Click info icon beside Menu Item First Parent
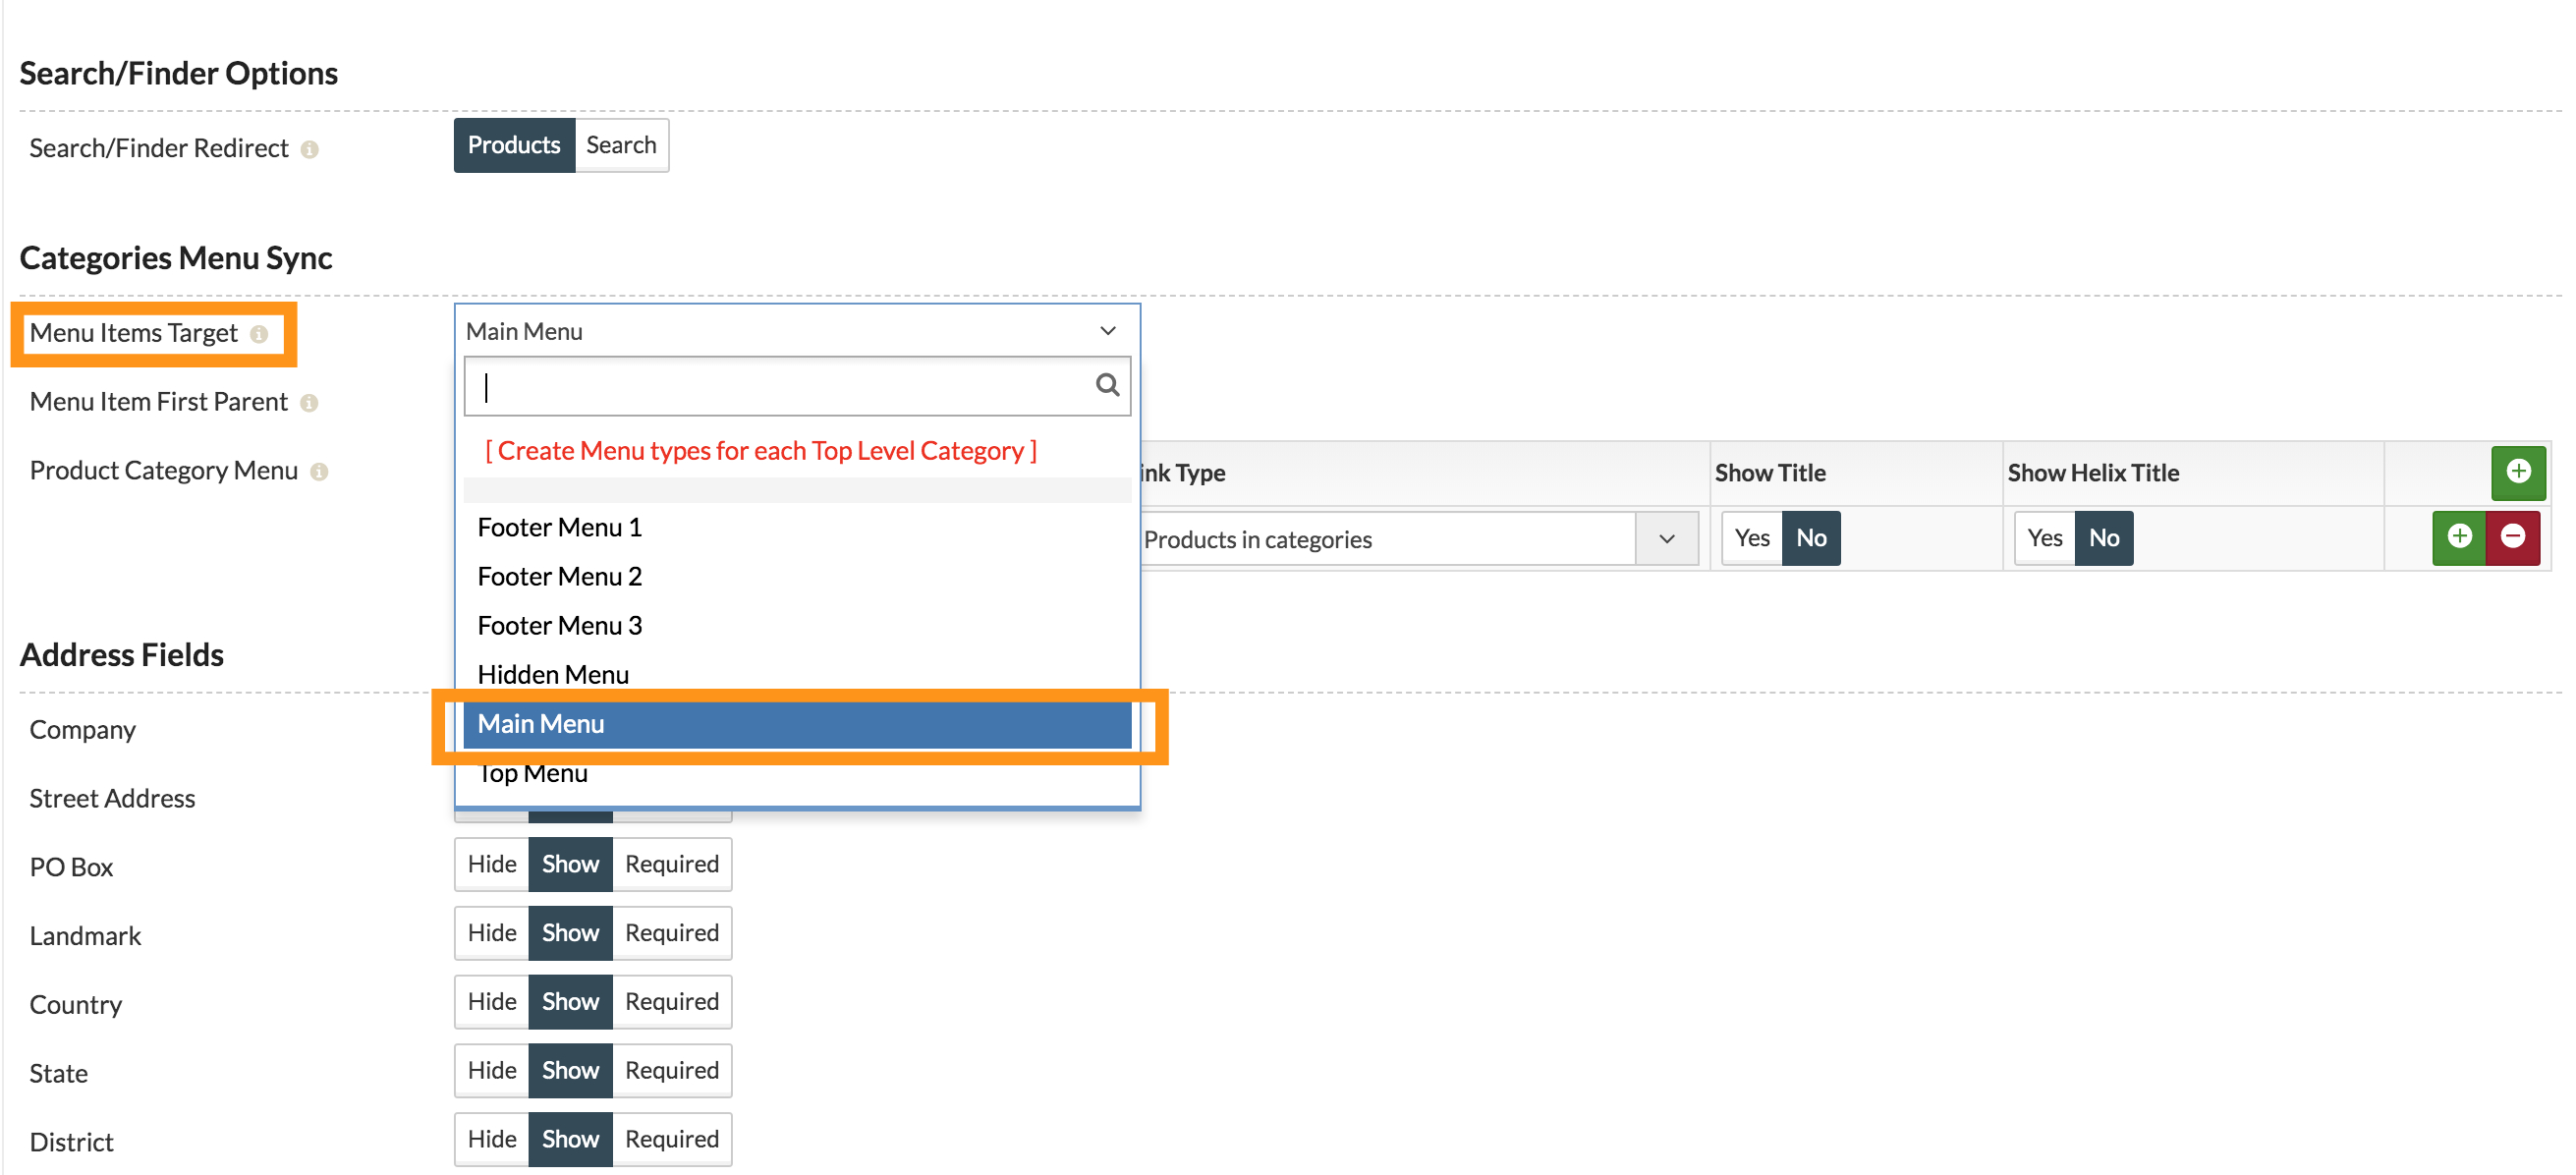 (309, 403)
